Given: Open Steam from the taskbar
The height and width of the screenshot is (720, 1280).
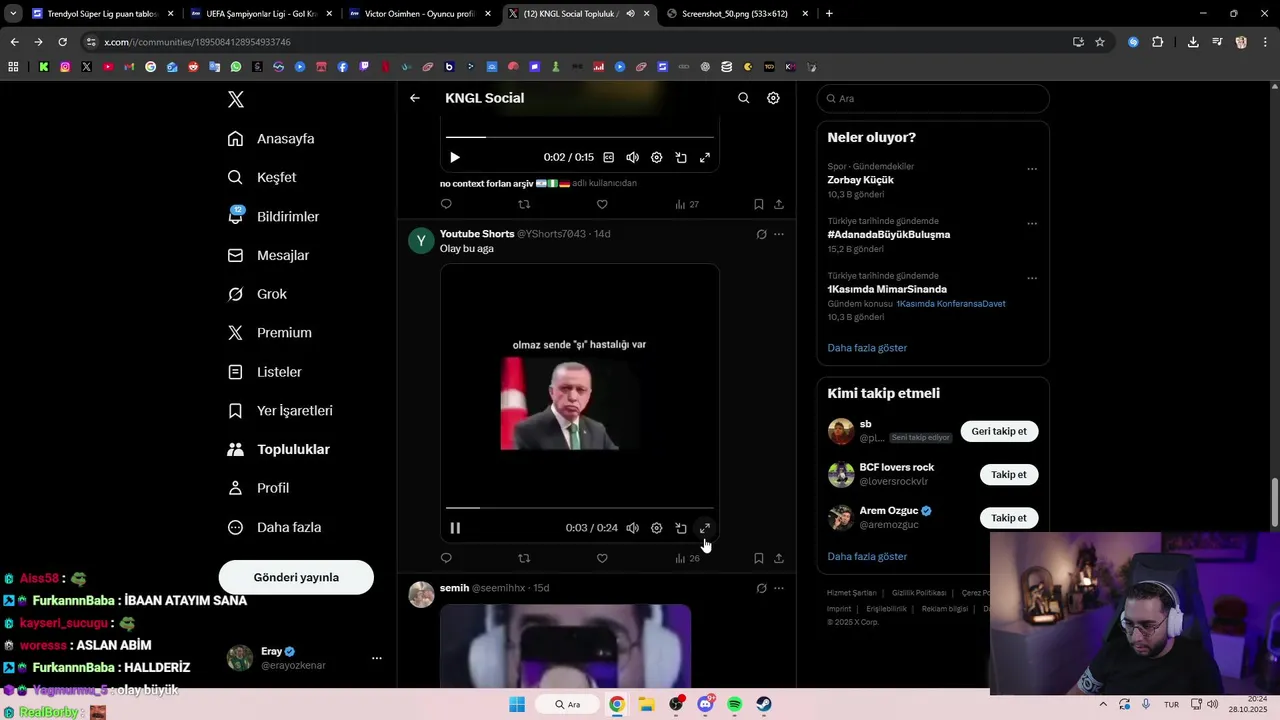Looking at the screenshot, I should tap(764, 704).
